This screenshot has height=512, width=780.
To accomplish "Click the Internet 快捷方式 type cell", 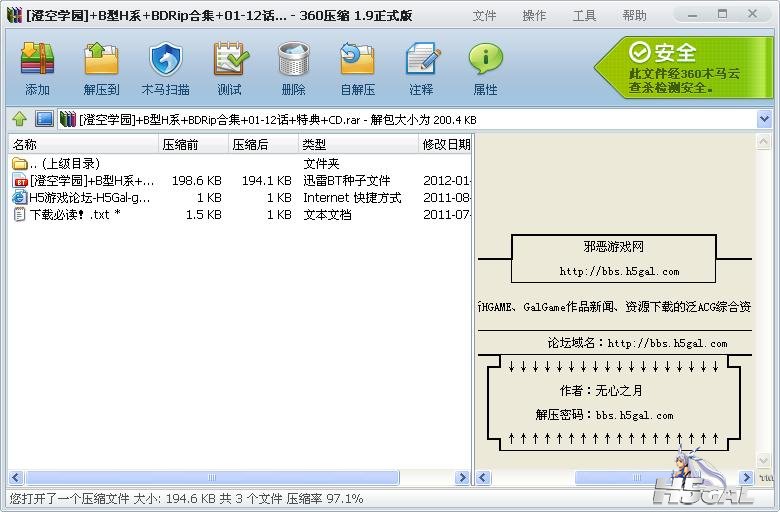I will 352,198.
